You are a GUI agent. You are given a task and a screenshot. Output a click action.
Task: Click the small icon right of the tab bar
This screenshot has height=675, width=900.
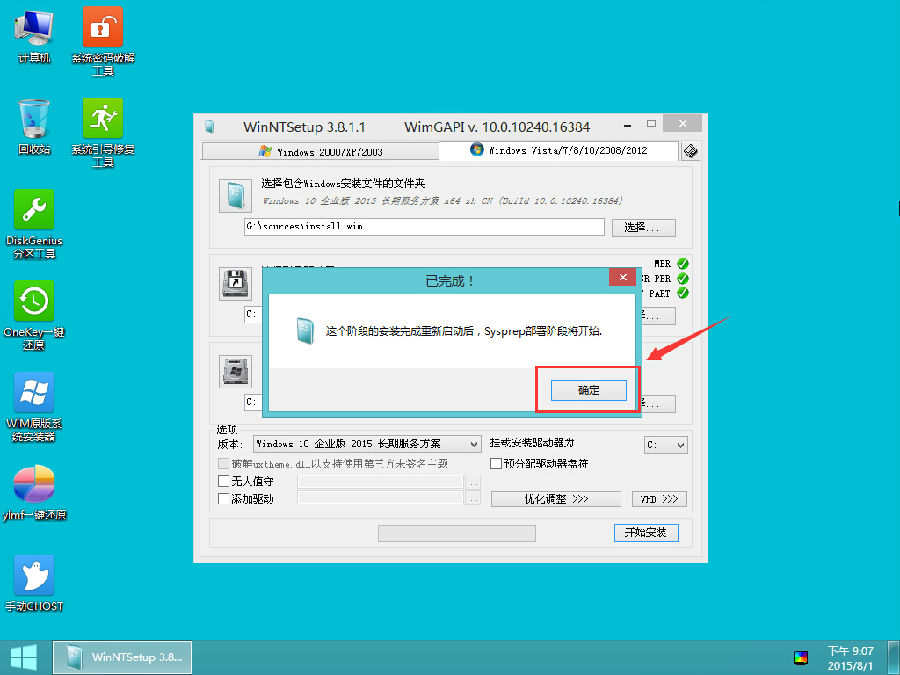689,150
